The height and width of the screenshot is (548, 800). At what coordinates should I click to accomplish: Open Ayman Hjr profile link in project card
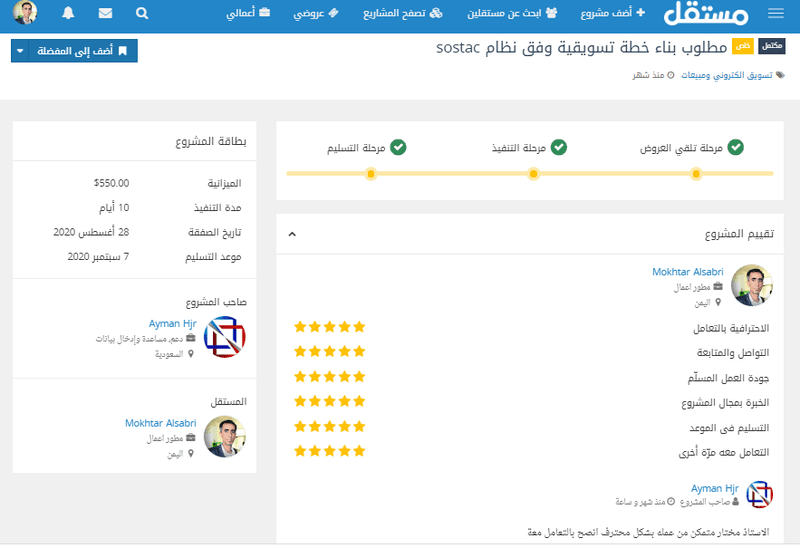pos(172,324)
